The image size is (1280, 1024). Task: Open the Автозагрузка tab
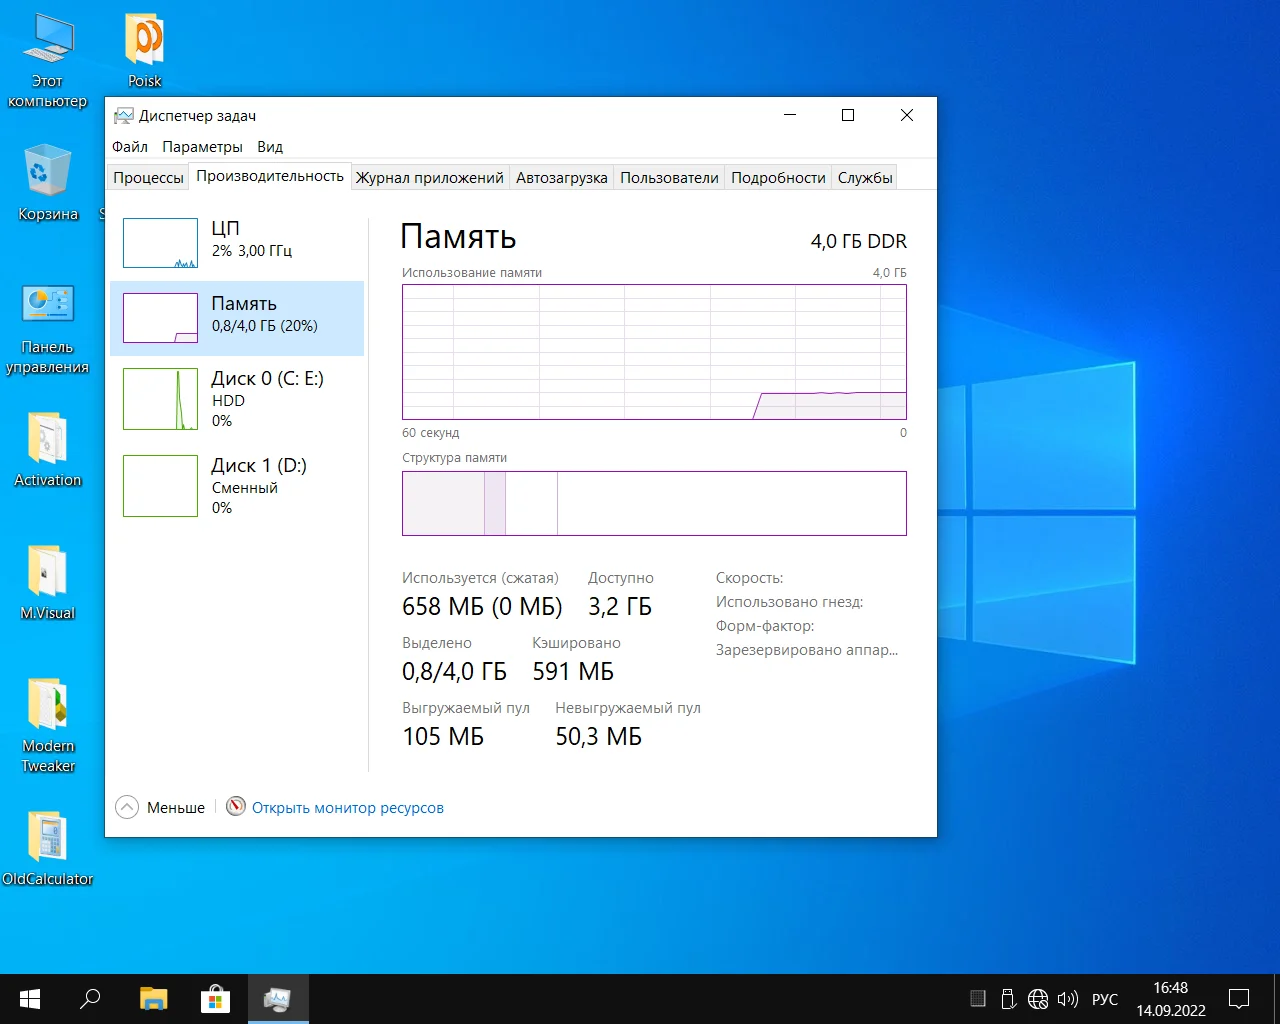(562, 177)
